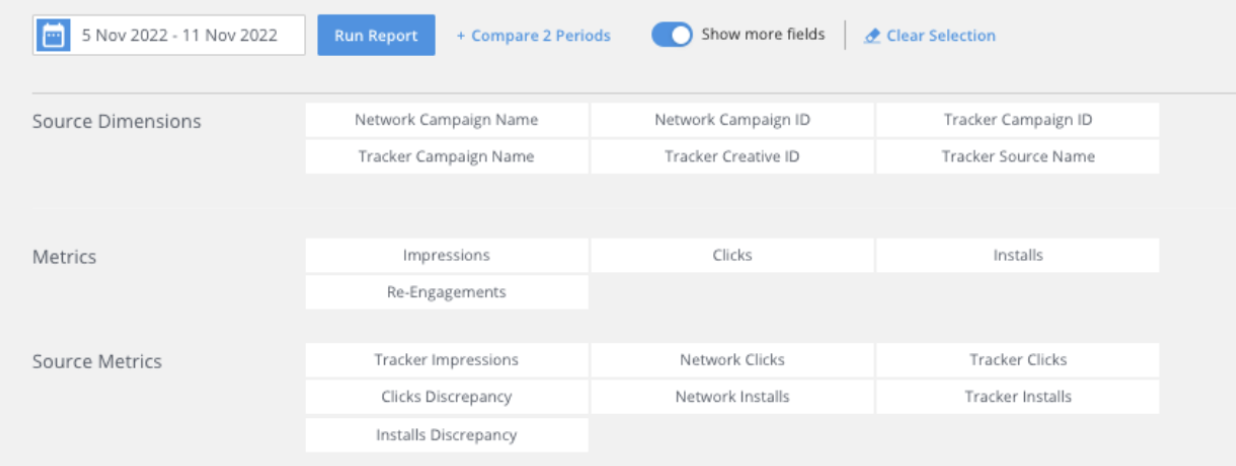Click the Run Report button

click(x=376, y=35)
